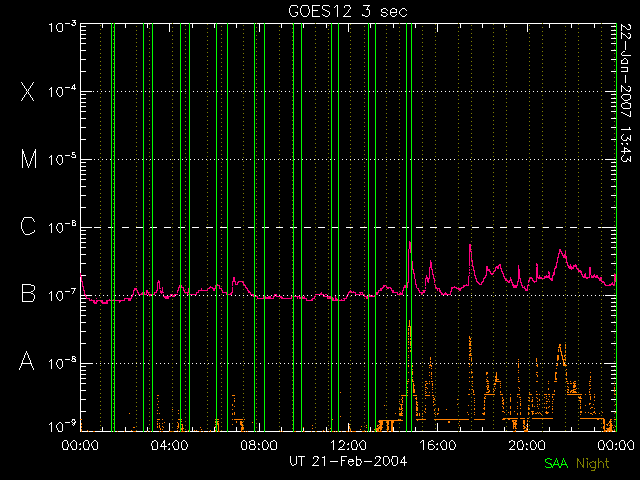The width and height of the screenshot is (640, 480).
Task: Click the 16:00 time axis label
Action: click(x=438, y=445)
